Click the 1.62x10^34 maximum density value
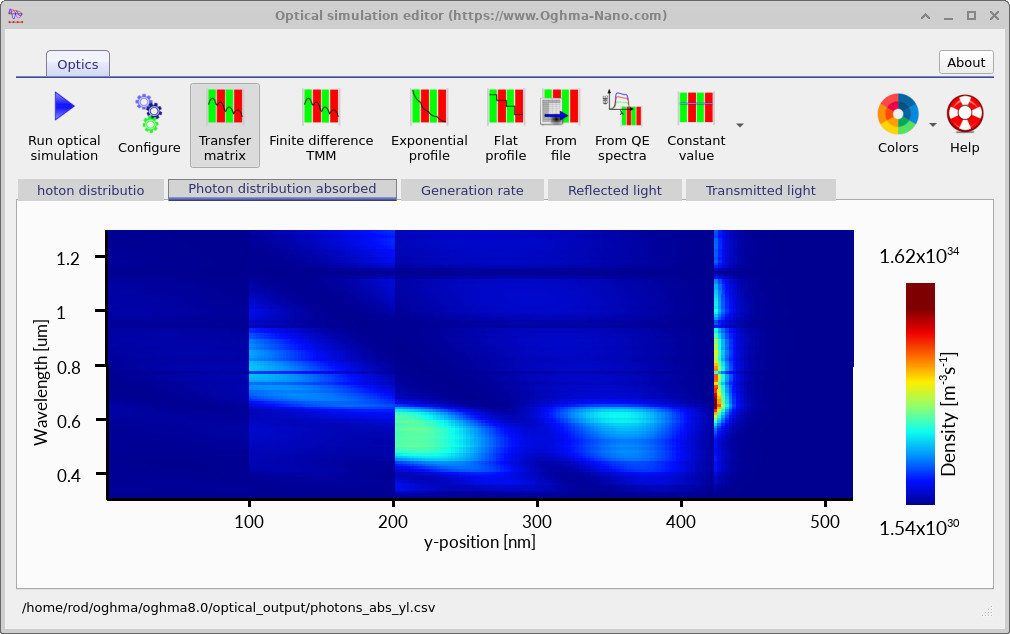The height and width of the screenshot is (634, 1010). [919, 256]
